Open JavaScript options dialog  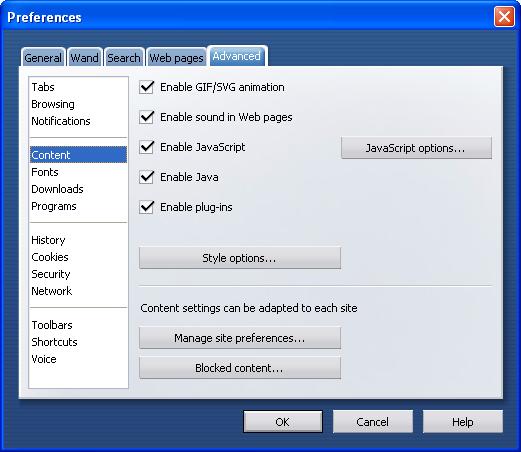tap(416, 148)
